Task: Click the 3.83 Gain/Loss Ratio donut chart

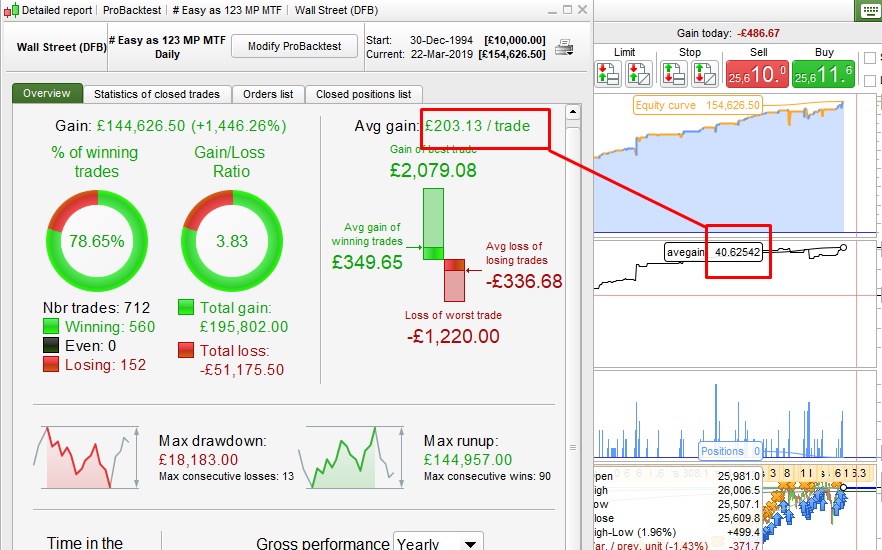Action: pyautogui.click(x=232, y=241)
